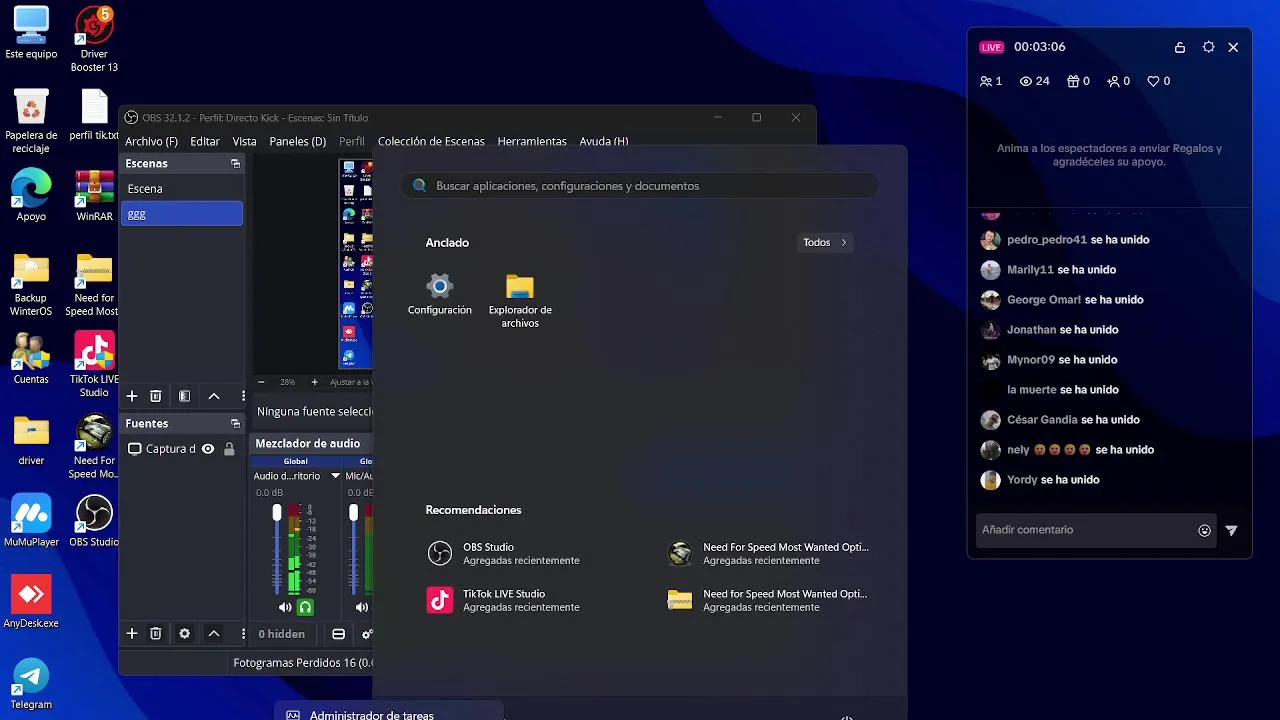The width and height of the screenshot is (1280, 720).
Task: Click the new followers icon in LIVE panel
Action: [x=1113, y=81]
